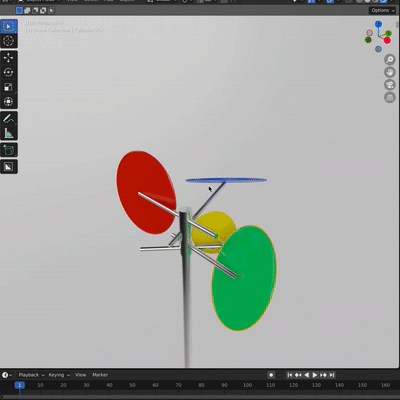
Task: Enable Set new selection mode icon
Action: click(x=19, y=10)
